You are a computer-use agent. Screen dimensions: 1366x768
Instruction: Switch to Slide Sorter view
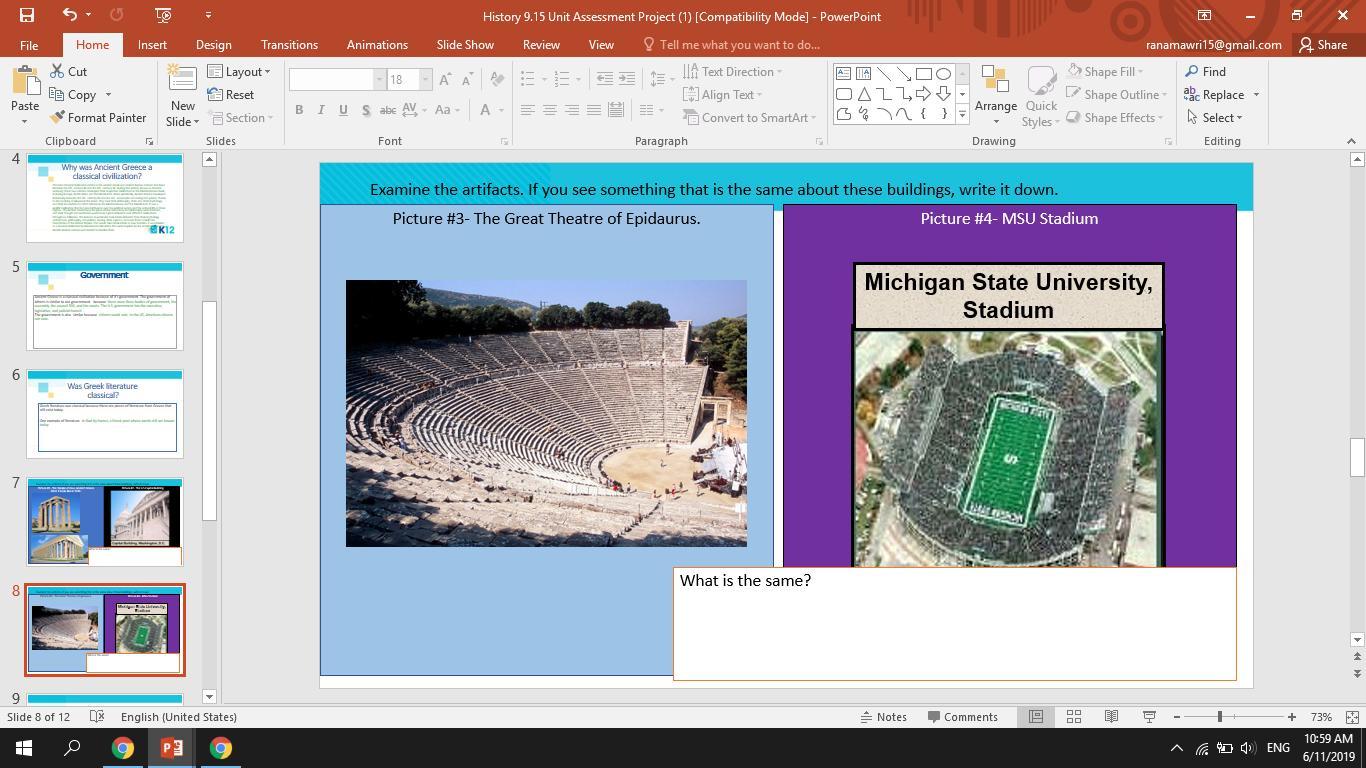1074,717
